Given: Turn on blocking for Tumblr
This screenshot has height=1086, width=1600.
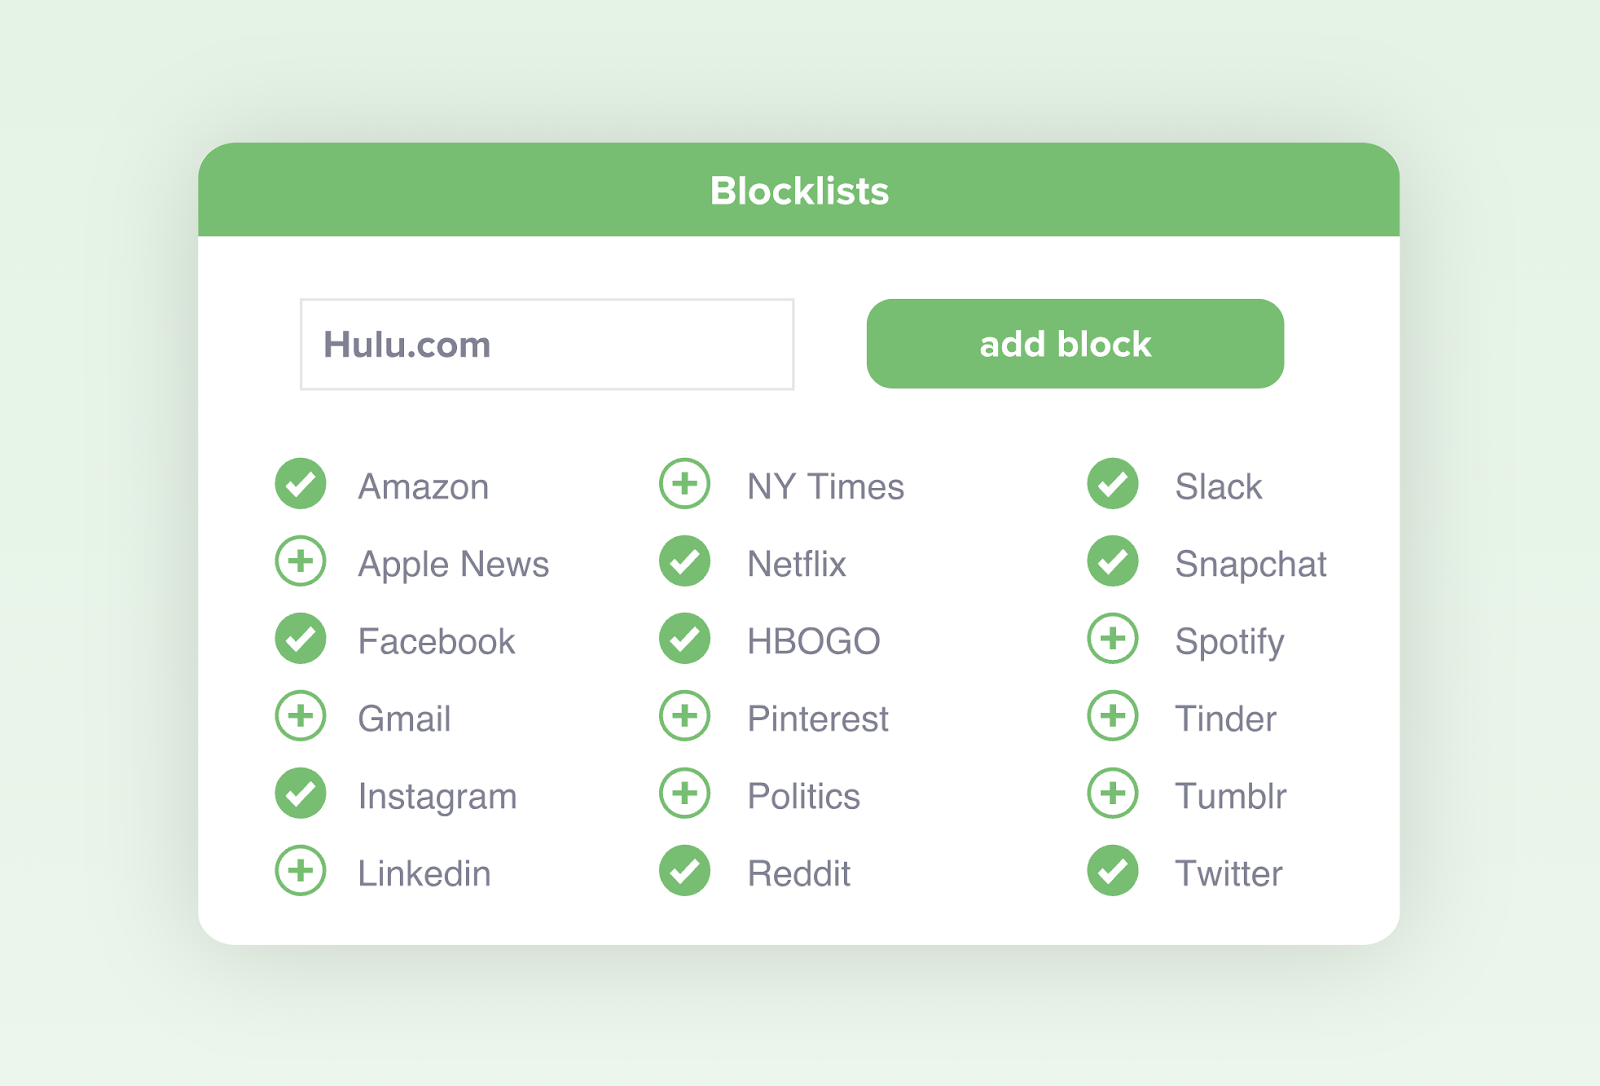Looking at the screenshot, I should [1112, 793].
